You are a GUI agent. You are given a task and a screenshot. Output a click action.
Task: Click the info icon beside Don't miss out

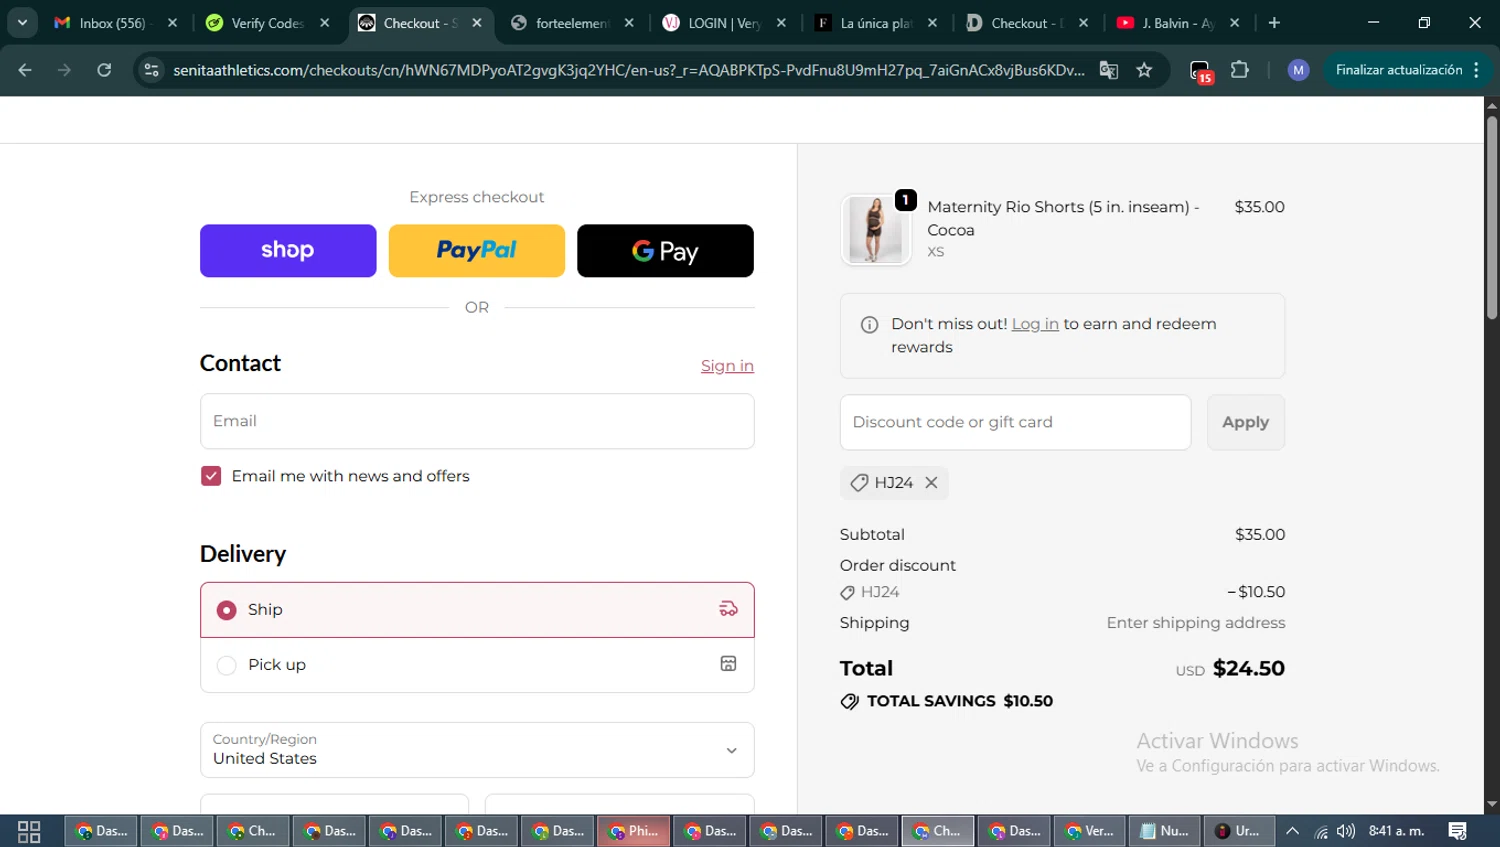870,324
